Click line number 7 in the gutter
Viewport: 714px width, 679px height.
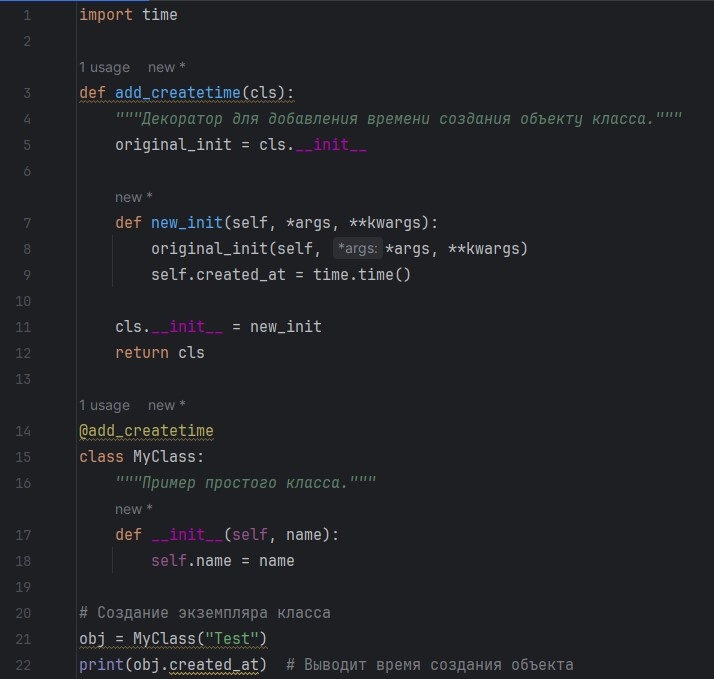[27, 223]
